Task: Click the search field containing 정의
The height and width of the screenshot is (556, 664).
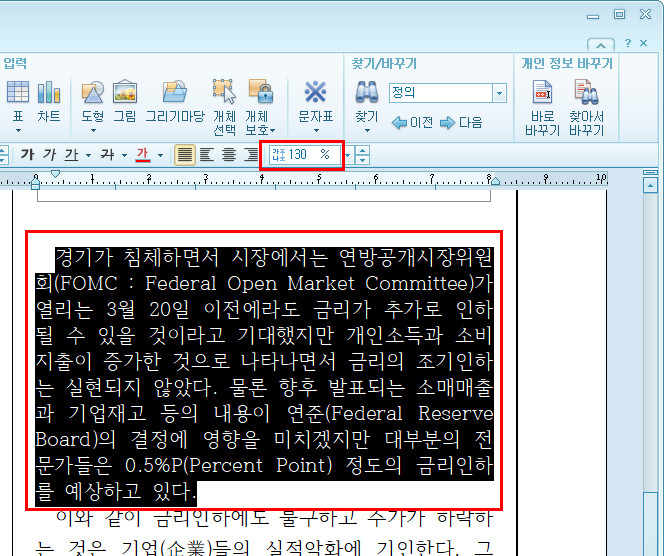Action: click(x=440, y=93)
